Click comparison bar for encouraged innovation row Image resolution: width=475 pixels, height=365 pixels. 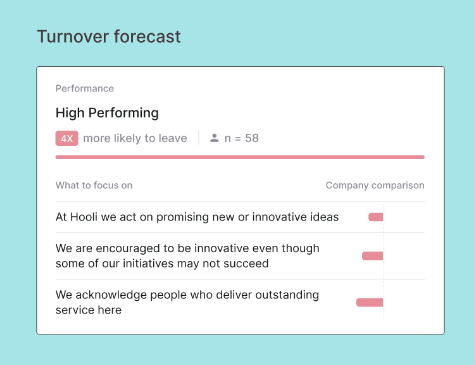pyautogui.click(x=372, y=256)
